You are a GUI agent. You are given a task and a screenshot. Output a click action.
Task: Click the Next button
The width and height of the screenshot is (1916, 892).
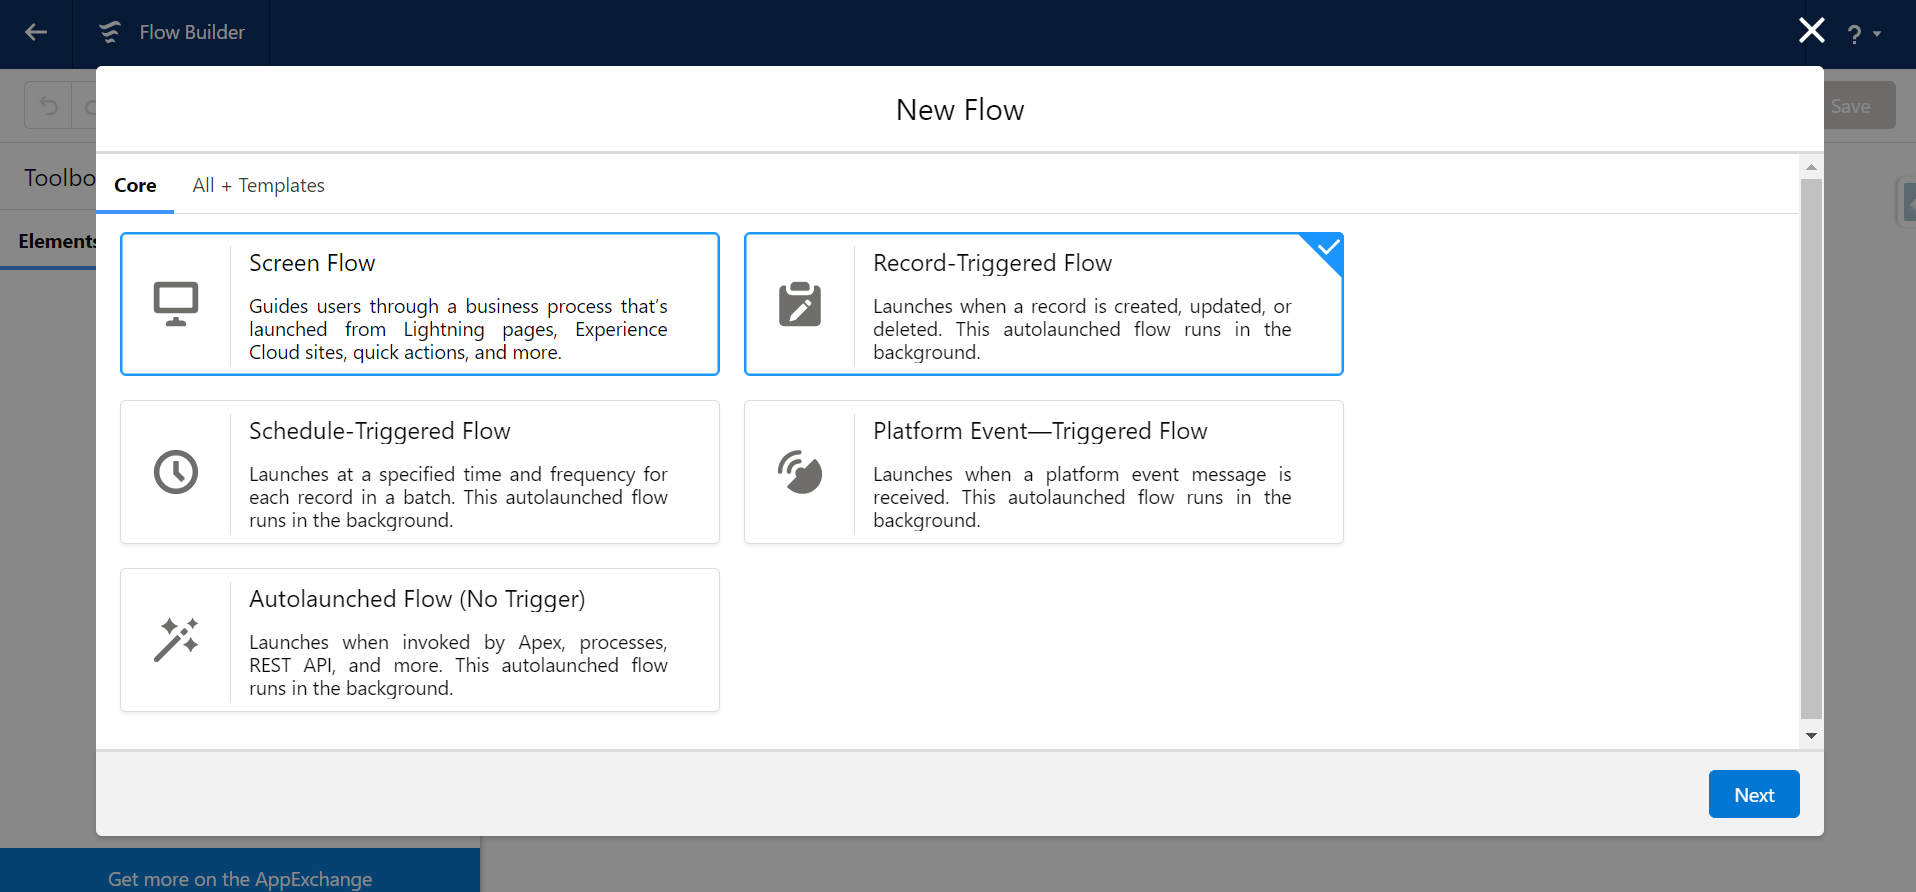point(1754,794)
